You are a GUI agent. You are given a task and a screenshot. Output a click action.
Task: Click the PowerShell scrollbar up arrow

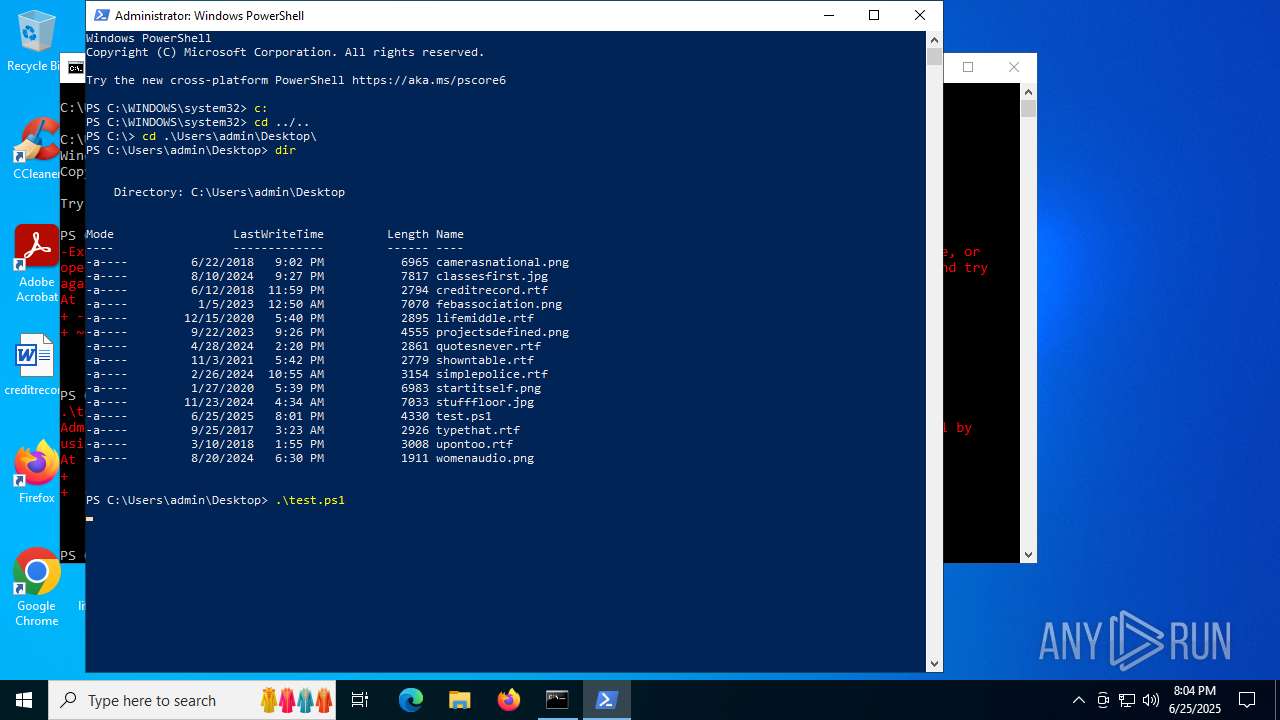click(935, 39)
